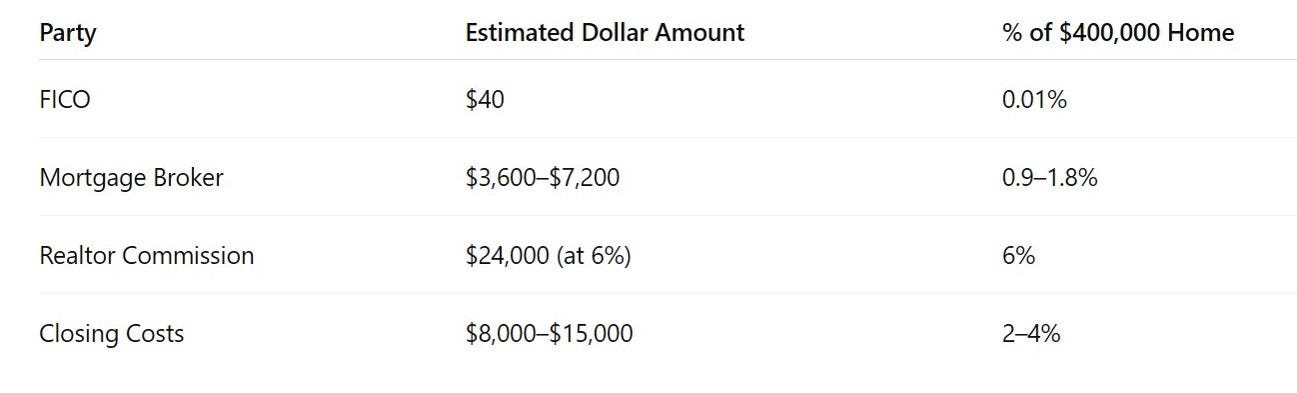
Task: Click the $3,600–$7,200 amount cell
Action: click(x=543, y=178)
